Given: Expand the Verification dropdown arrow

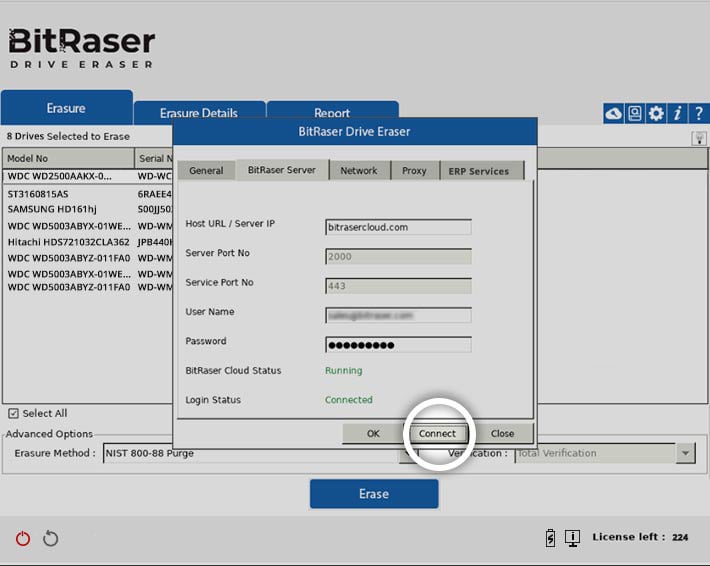Looking at the screenshot, I should pyautogui.click(x=685, y=453).
